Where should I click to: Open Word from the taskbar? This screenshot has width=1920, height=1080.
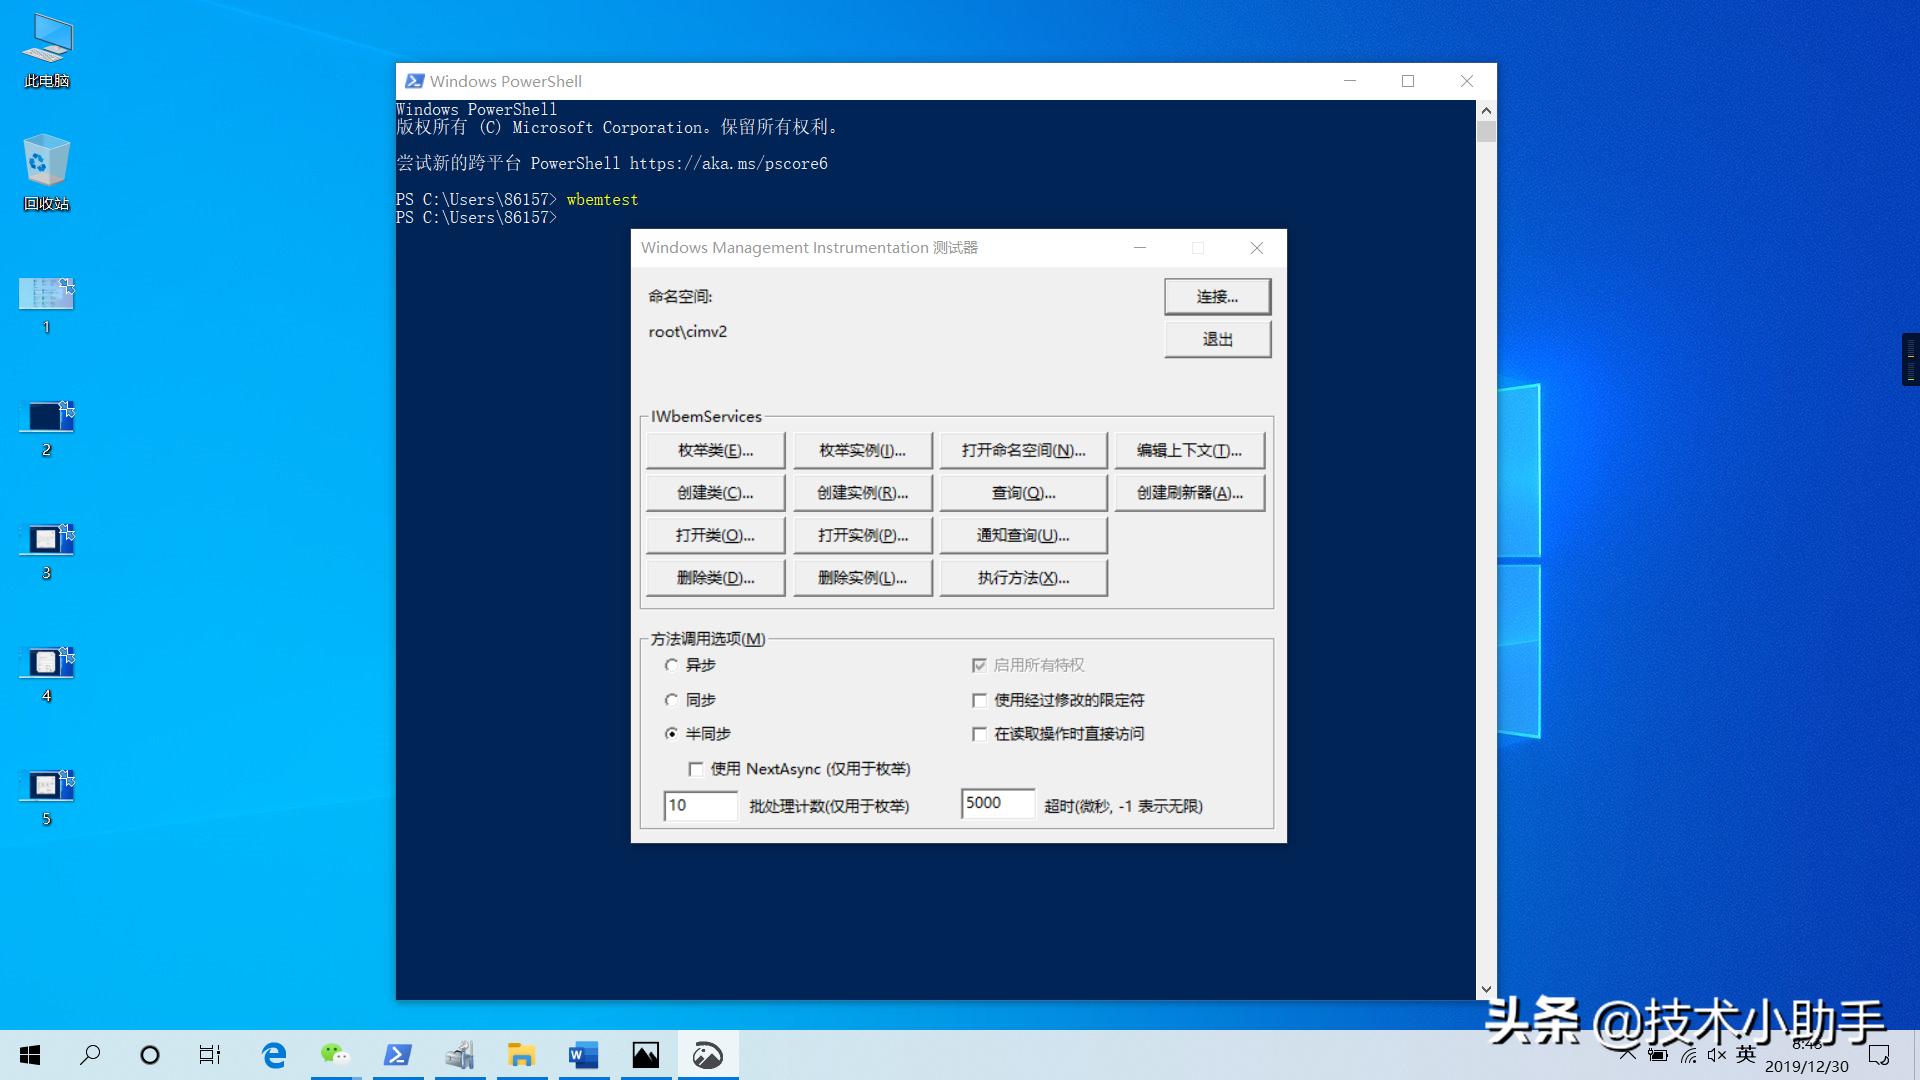point(583,1055)
